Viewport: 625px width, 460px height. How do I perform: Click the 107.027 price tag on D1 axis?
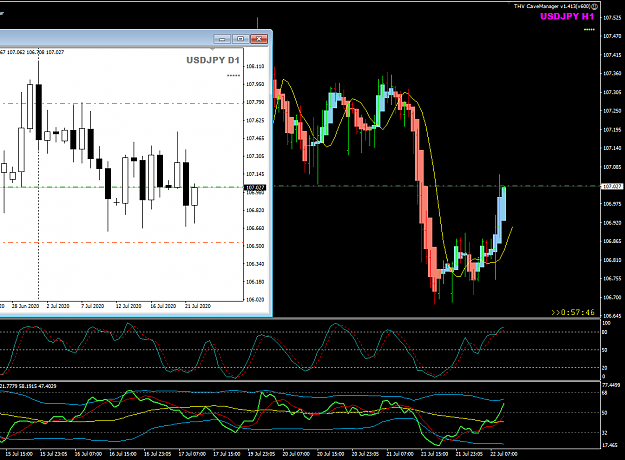click(255, 187)
